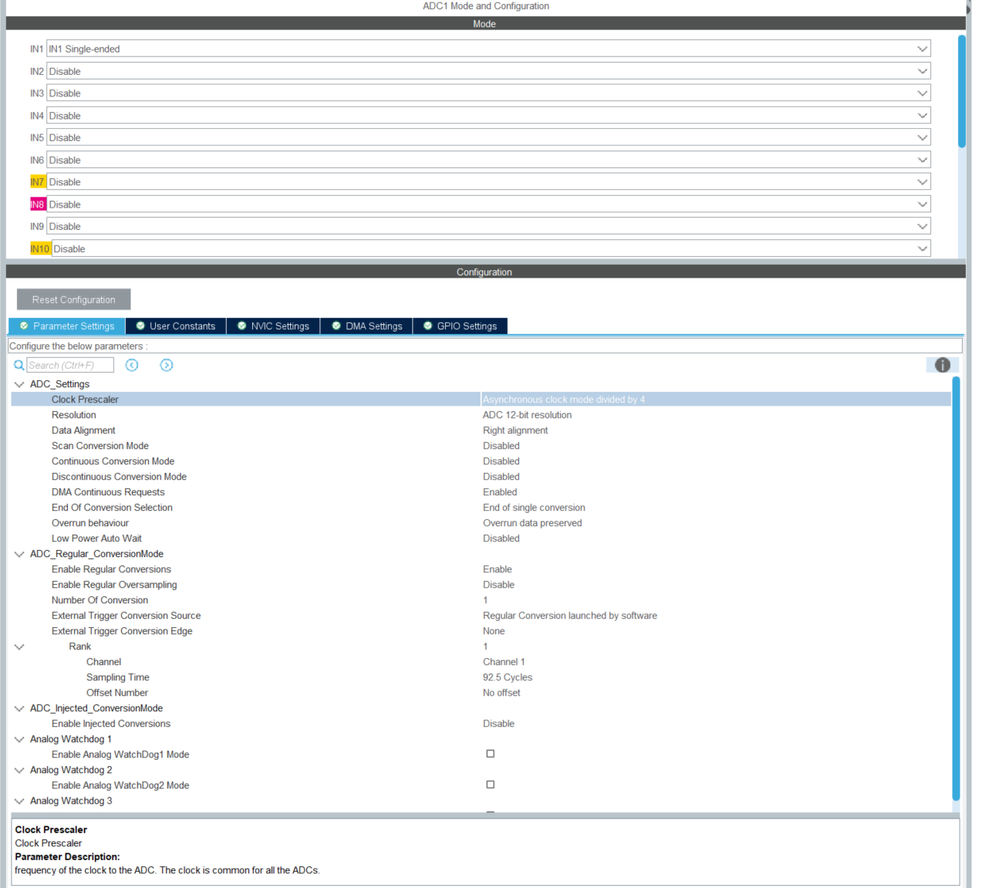The image size is (999, 888).
Task: Select External Trigger Conversion Edge parameter
Action: pyautogui.click(x=122, y=631)
